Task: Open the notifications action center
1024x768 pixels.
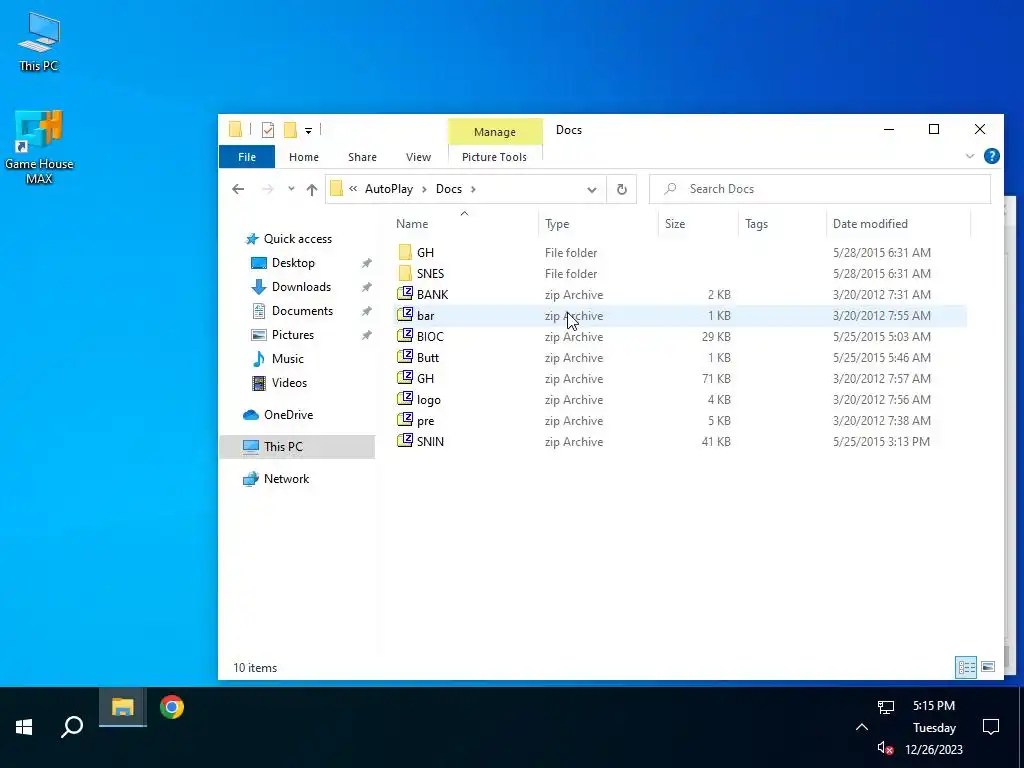Action: tap(991, 727)
